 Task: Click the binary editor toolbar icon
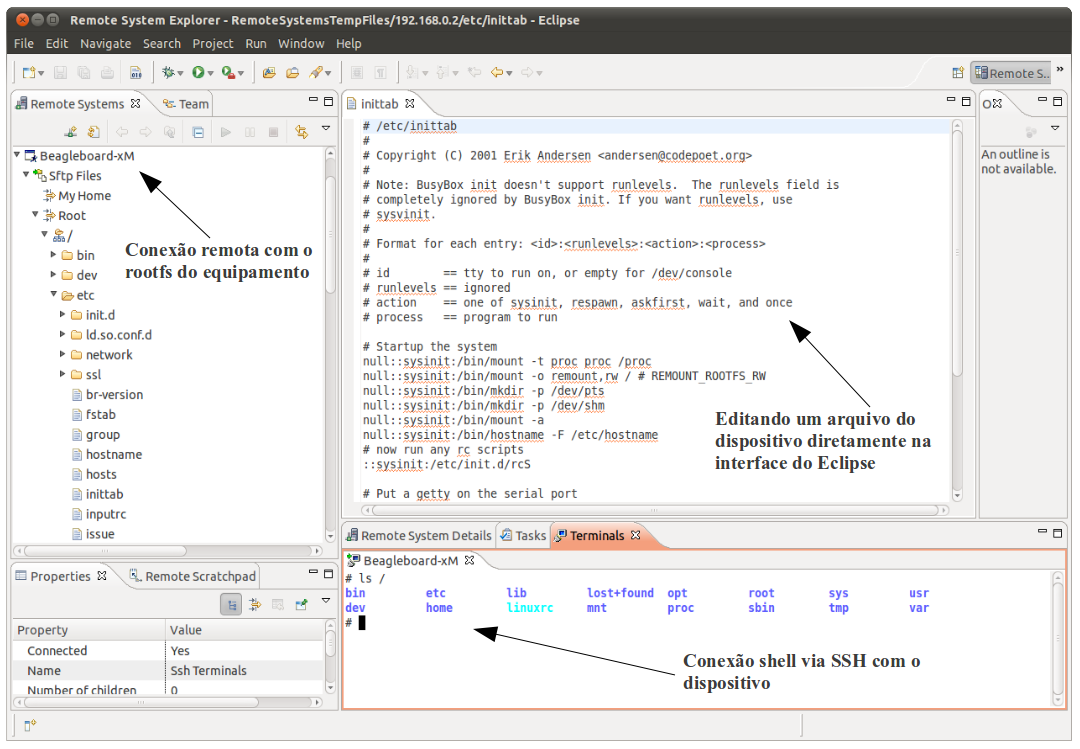136,72
